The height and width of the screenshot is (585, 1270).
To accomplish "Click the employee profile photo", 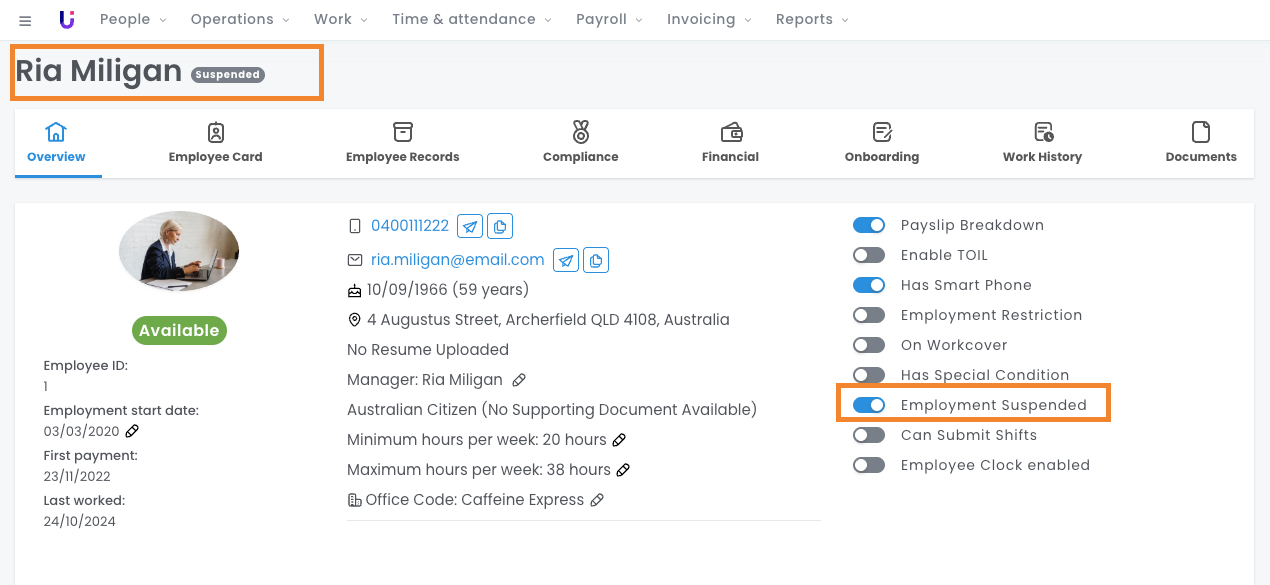I will click(179, 251).
